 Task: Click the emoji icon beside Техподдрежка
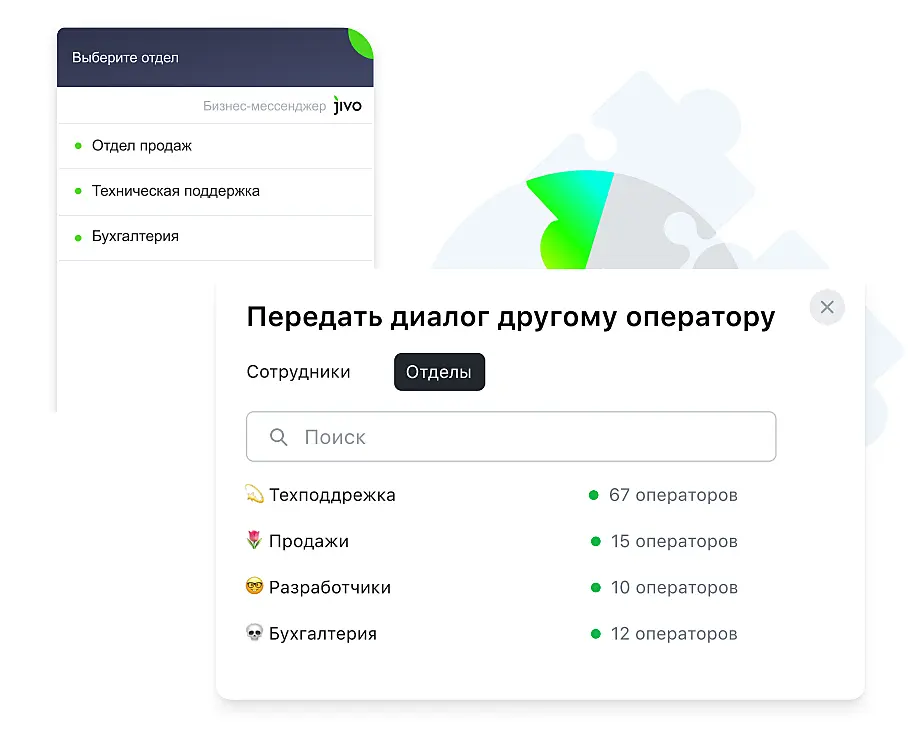[254, 494]
